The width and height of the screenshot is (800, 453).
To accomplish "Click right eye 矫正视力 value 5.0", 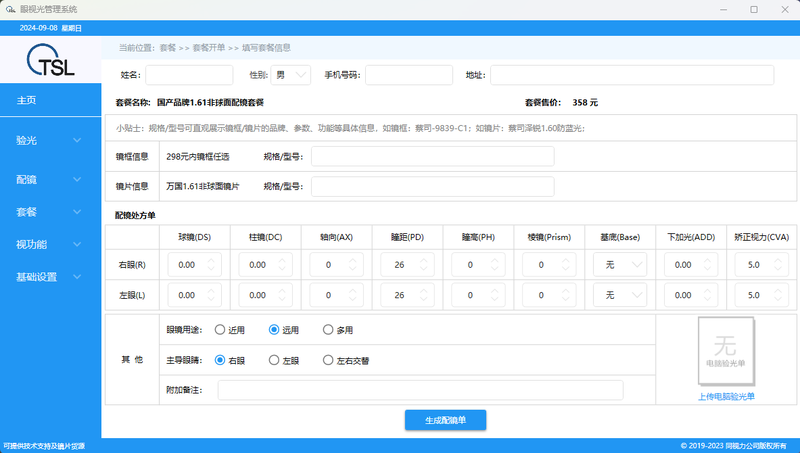I will (754, 265).
